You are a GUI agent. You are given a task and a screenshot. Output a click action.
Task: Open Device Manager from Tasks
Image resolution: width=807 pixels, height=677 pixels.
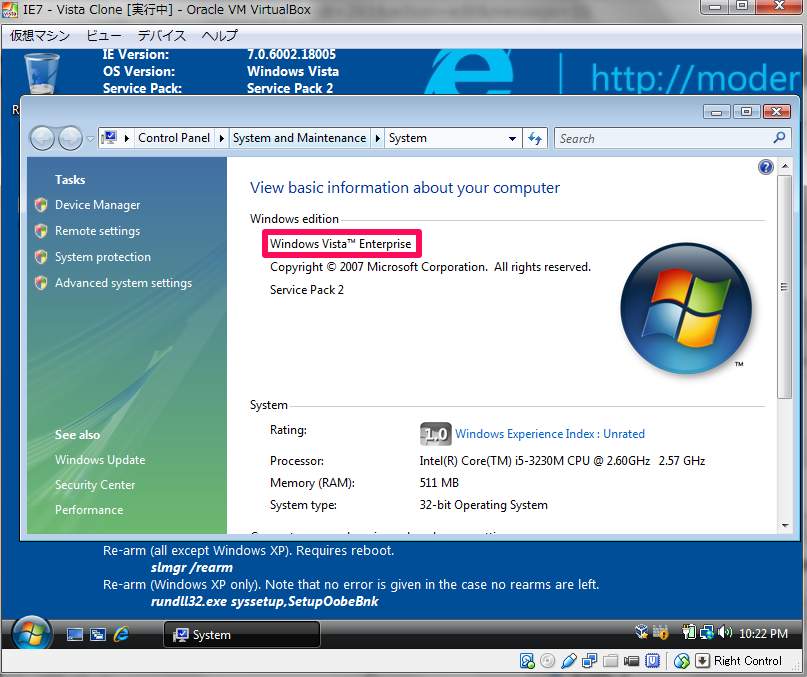click(97, 205)
